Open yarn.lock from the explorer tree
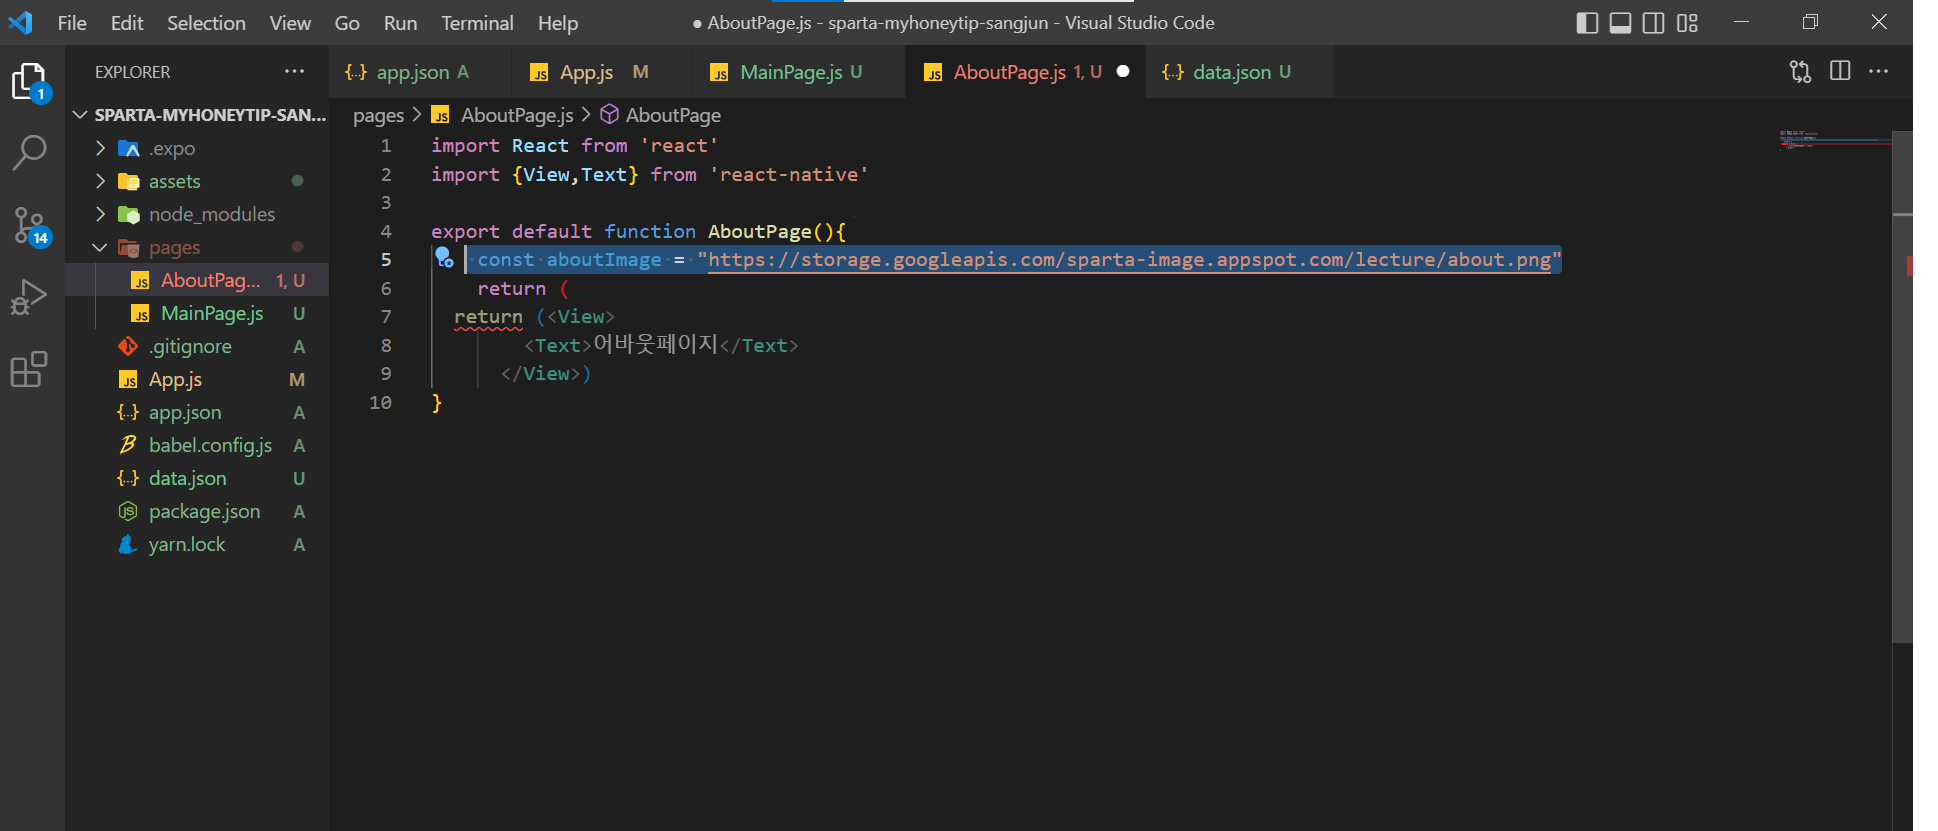The height and width of the screenshot is (831, 1938). (x=197, y=544)
